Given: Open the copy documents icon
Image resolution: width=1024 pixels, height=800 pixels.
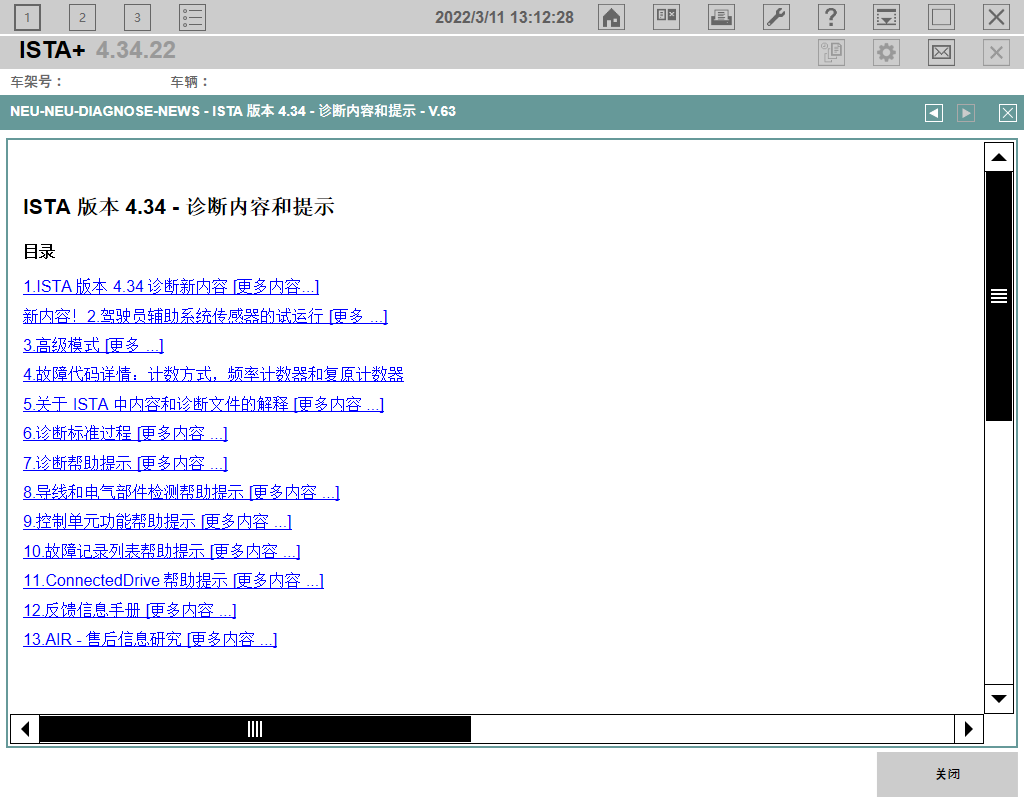Looking at the screenshot, I should click(831, 53).
